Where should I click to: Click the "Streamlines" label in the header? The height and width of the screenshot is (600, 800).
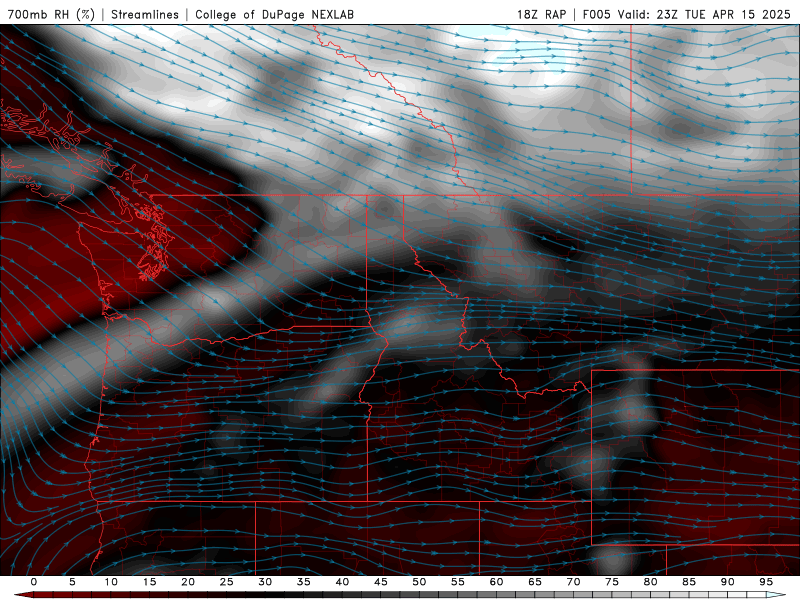point(145,14)
